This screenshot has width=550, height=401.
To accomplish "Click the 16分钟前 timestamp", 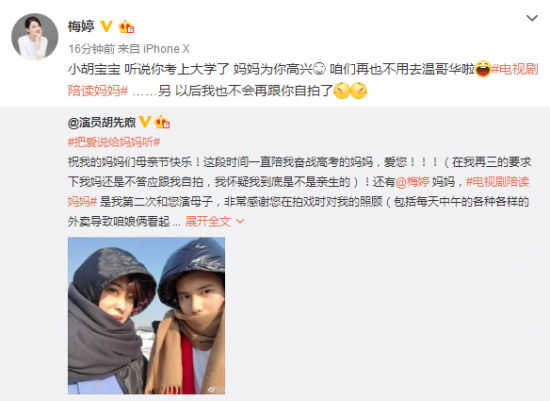I will pos(91,49).
